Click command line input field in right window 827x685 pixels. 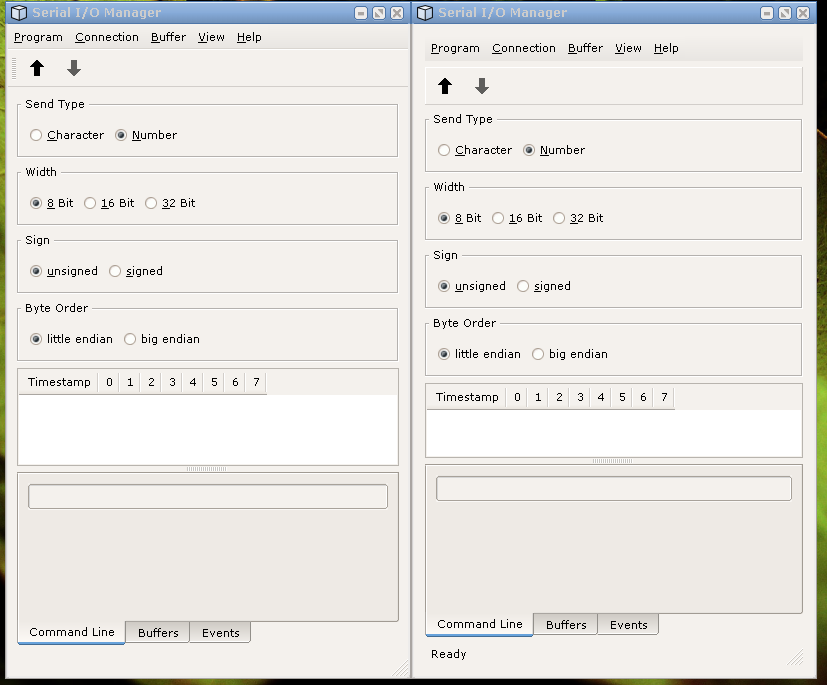point(614,489)
